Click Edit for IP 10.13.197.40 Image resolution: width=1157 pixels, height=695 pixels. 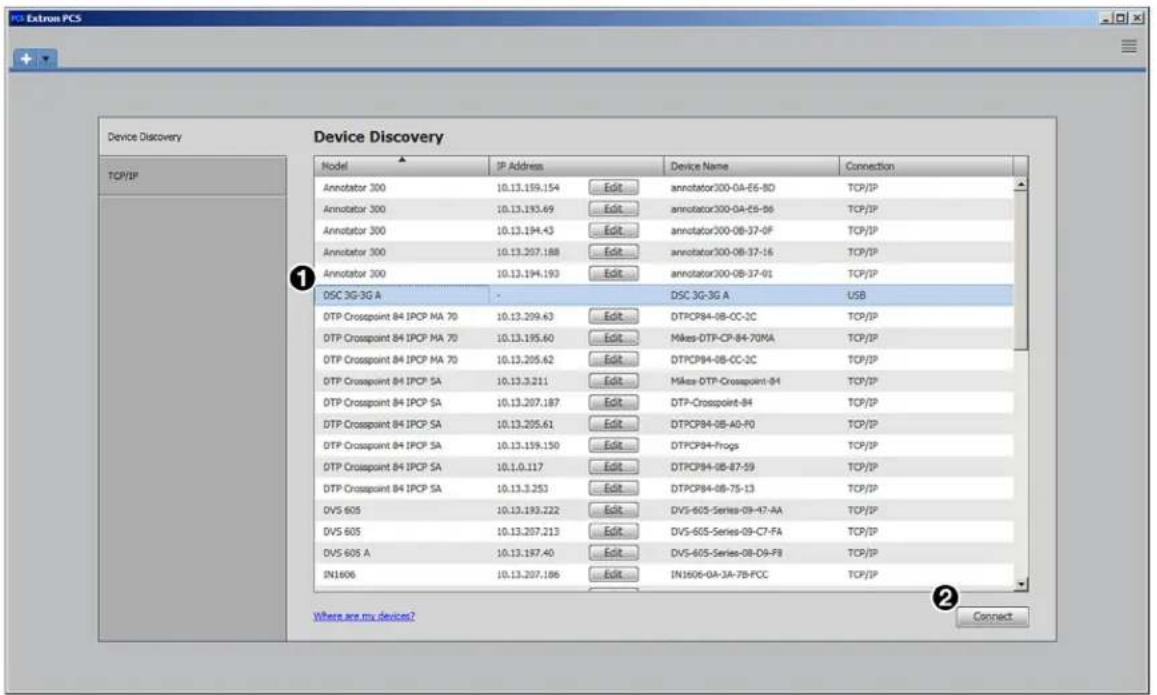coord(613,552)
